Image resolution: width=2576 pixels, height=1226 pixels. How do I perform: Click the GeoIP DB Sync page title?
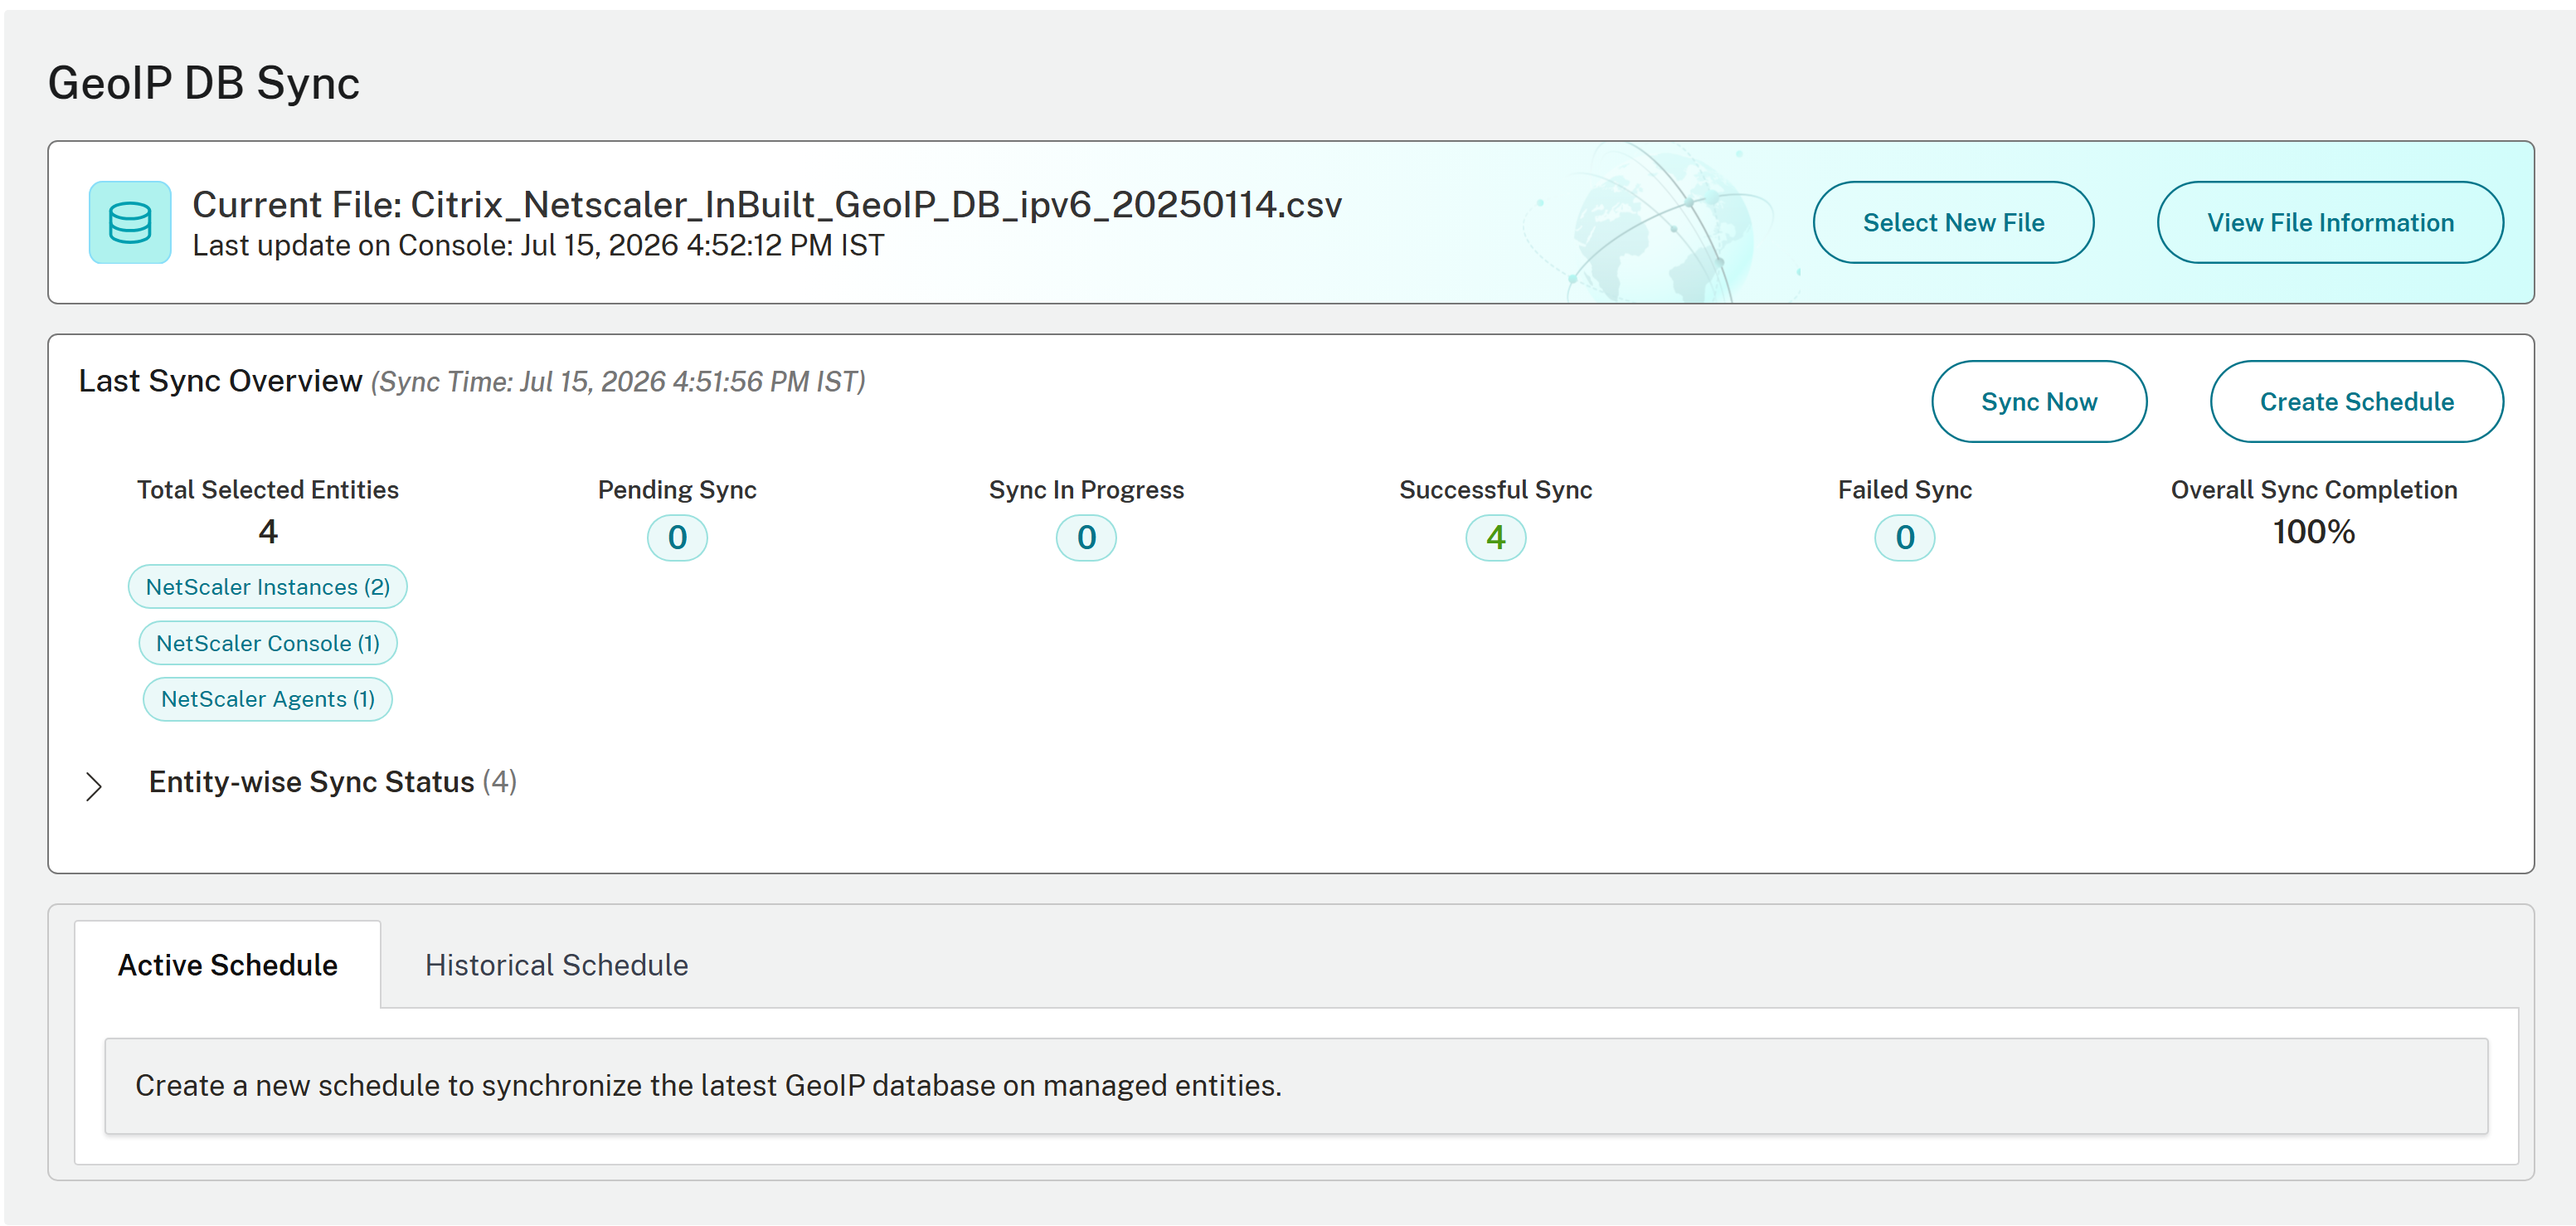tap(204, 83)
